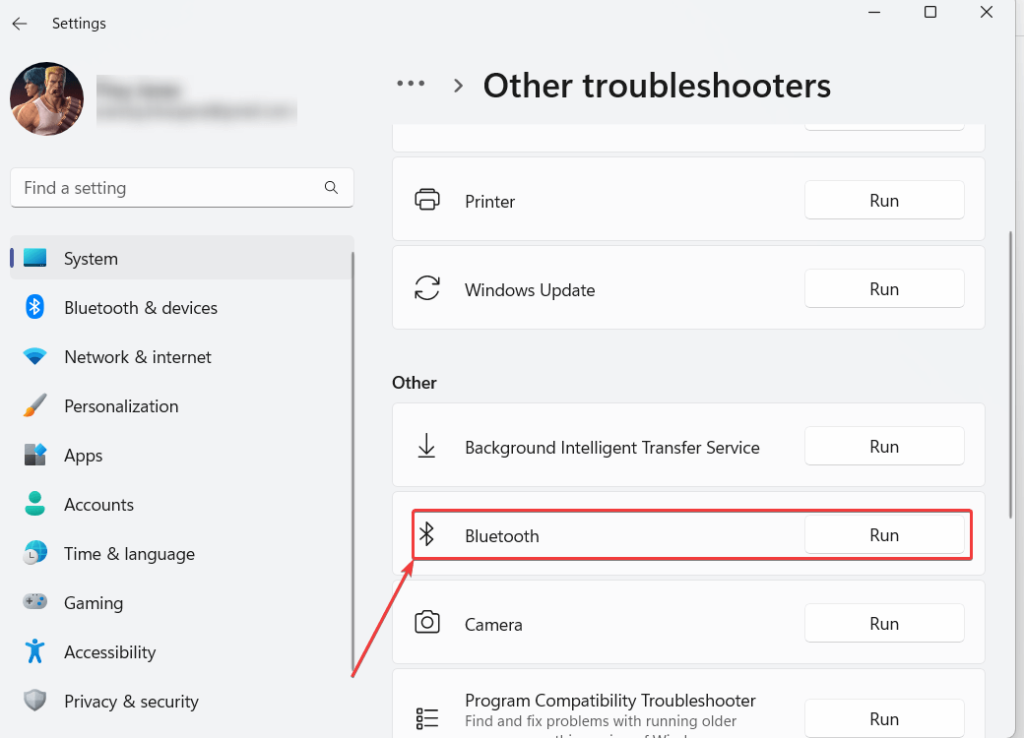Open Apps settings category
The width and height of the screenshot is (1024, 738).
83,456
